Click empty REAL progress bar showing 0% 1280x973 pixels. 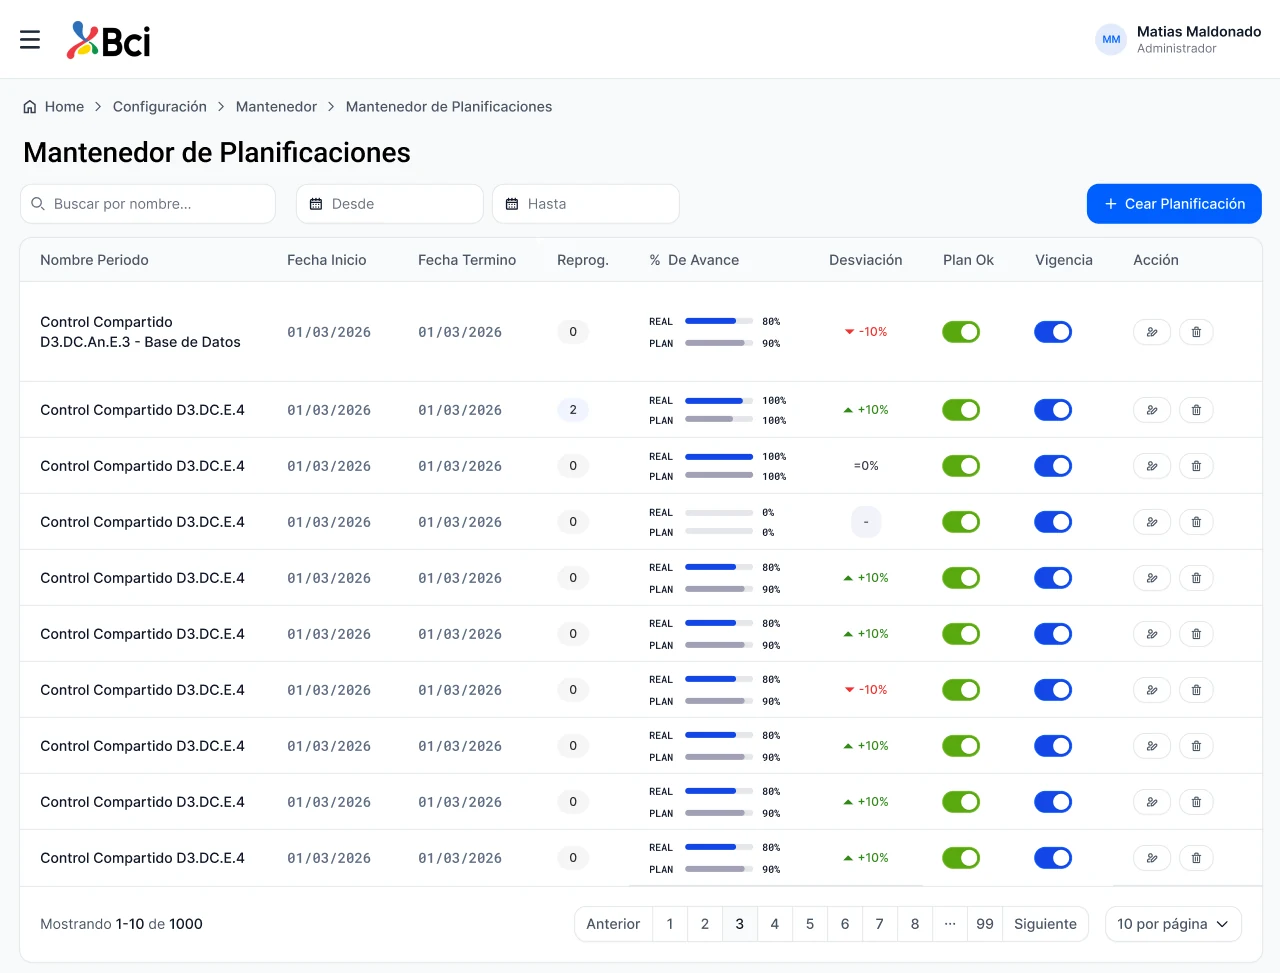[719, 512]
